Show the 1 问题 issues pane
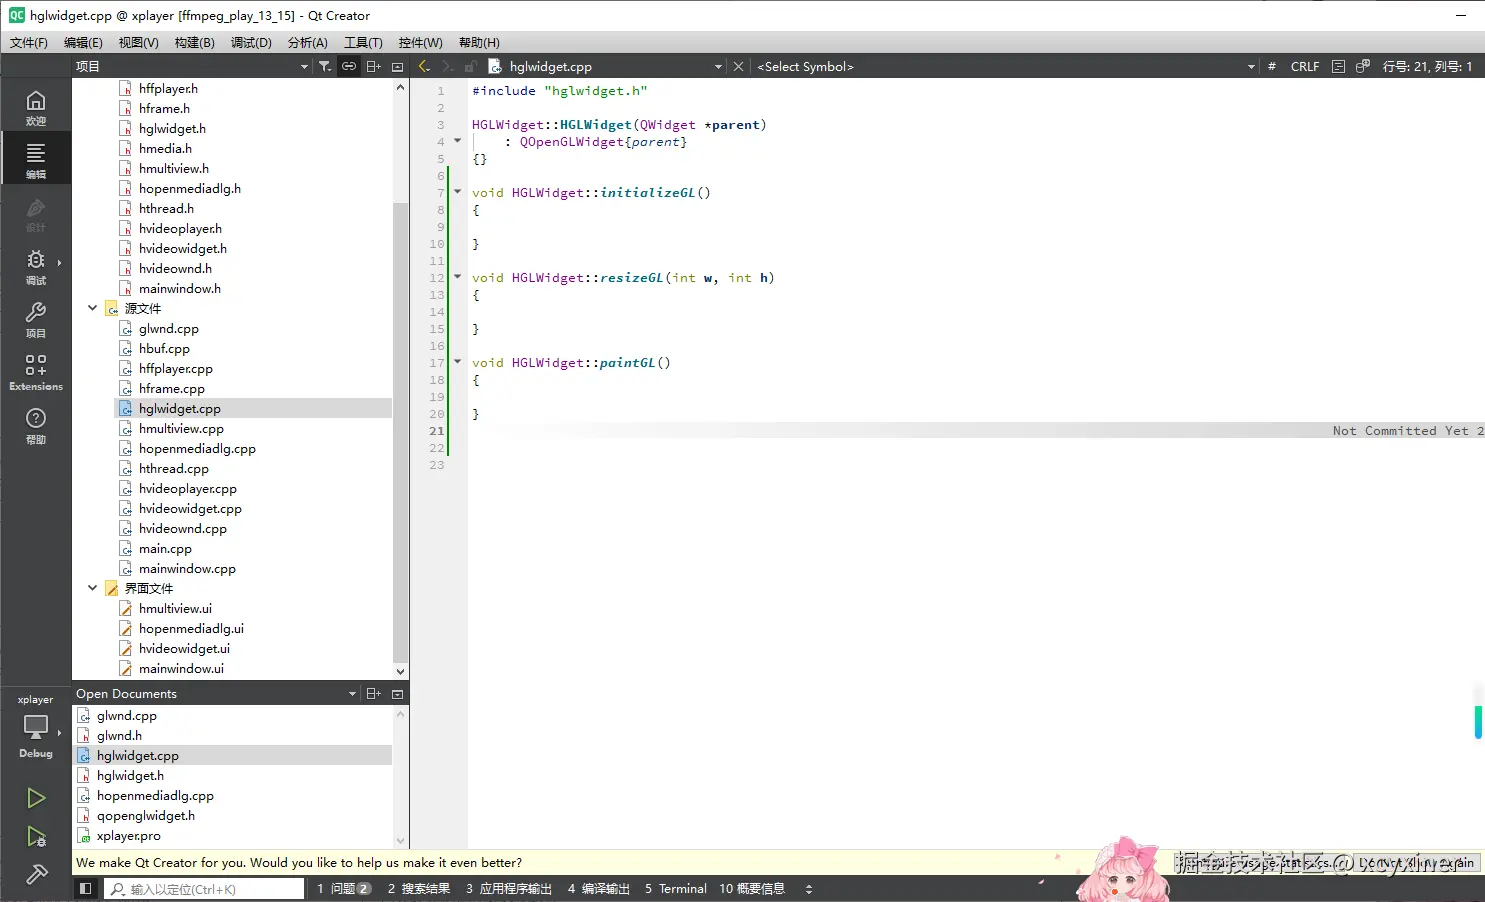Screen dimensions: 1485x902 pyautogui.click(x=344, y=888)
